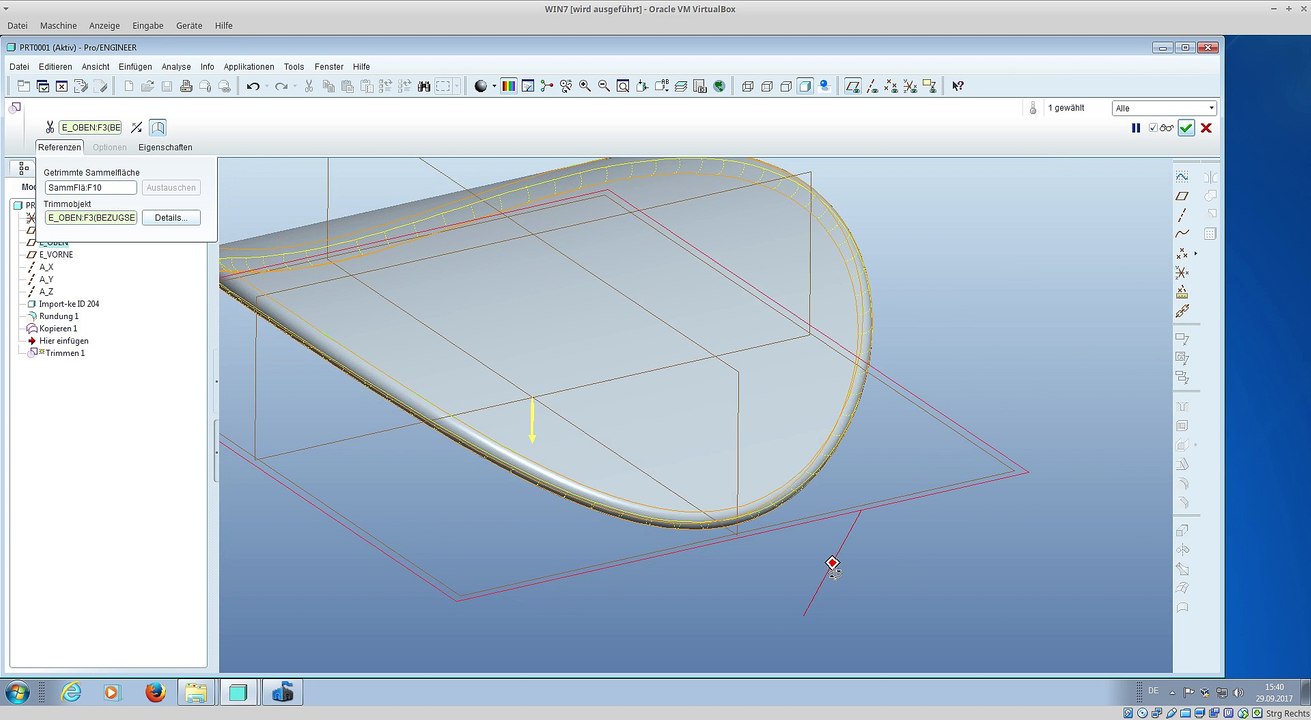Toggle datum planes display
Screen dimensions: 1311x720
pyautogui.click(x=853, y=86)
